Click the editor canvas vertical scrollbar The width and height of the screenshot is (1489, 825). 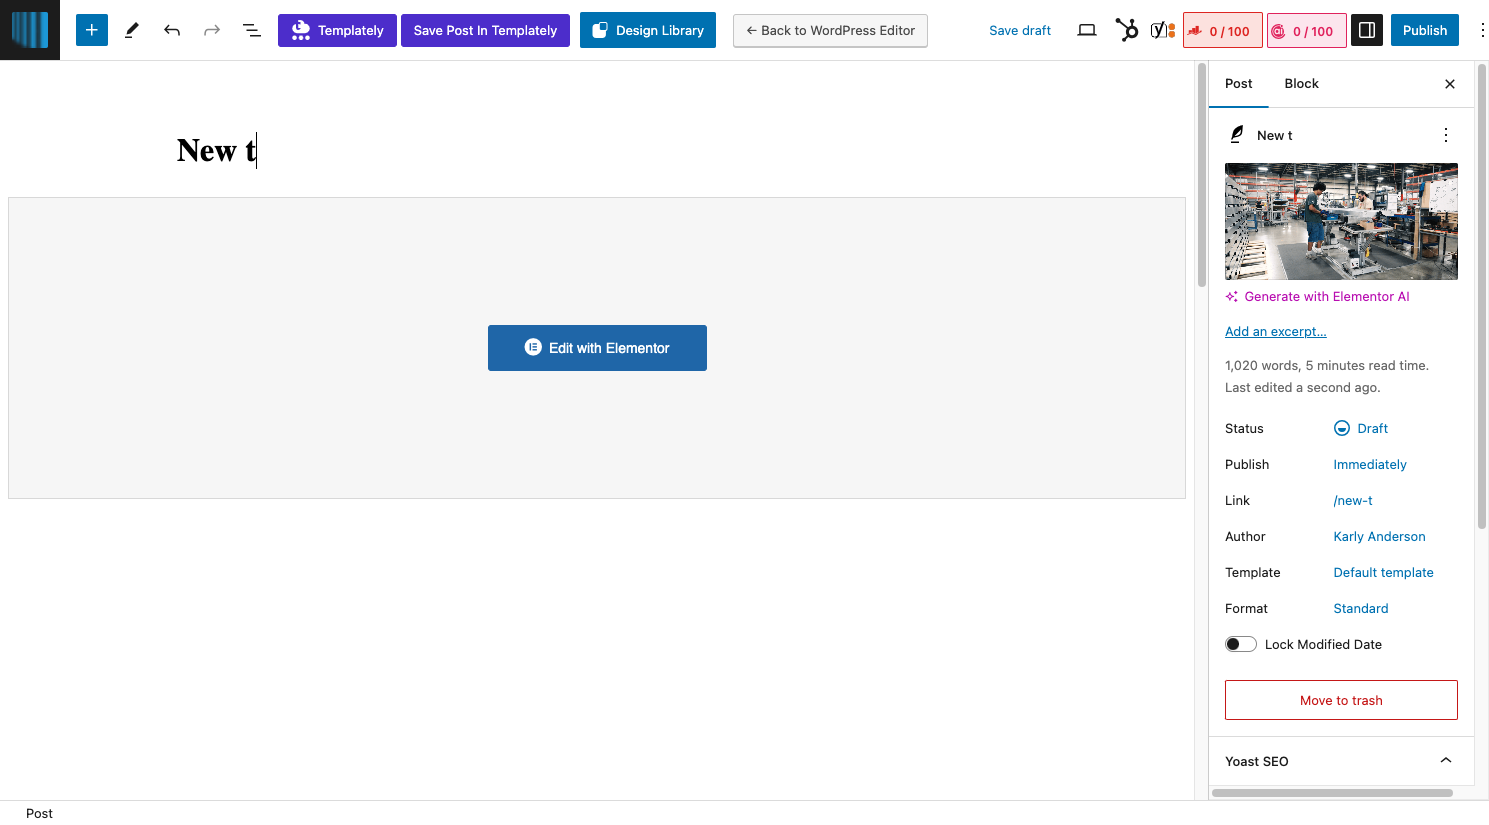[1202, 176]
